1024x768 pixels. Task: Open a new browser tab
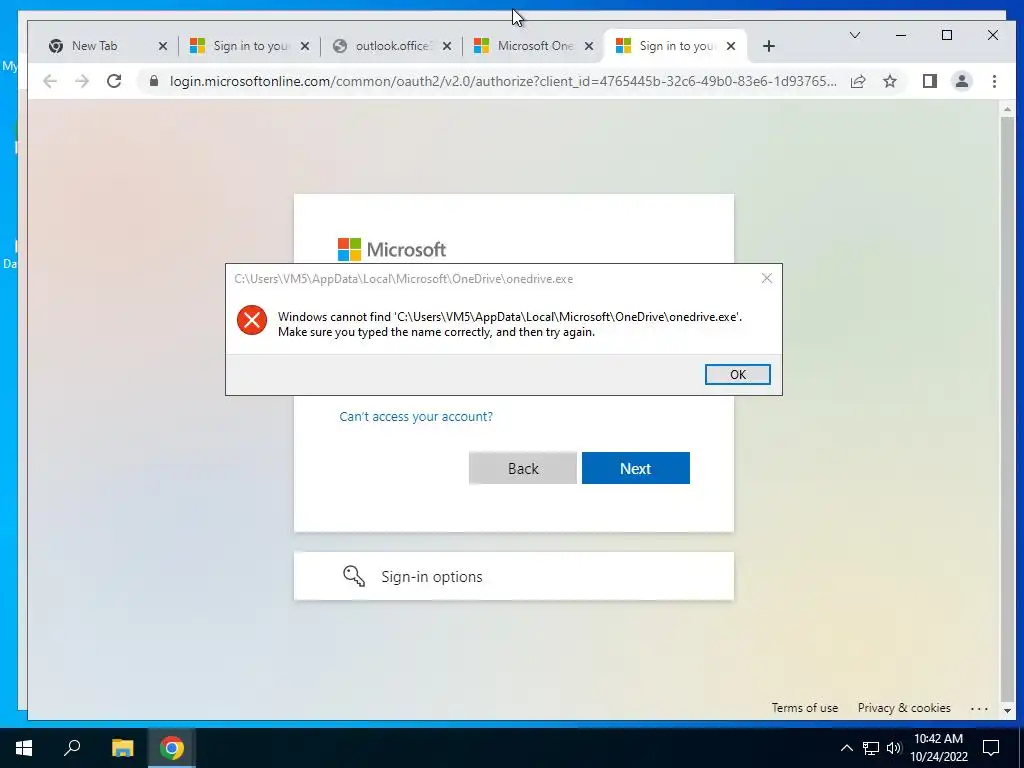pos(769,46)
